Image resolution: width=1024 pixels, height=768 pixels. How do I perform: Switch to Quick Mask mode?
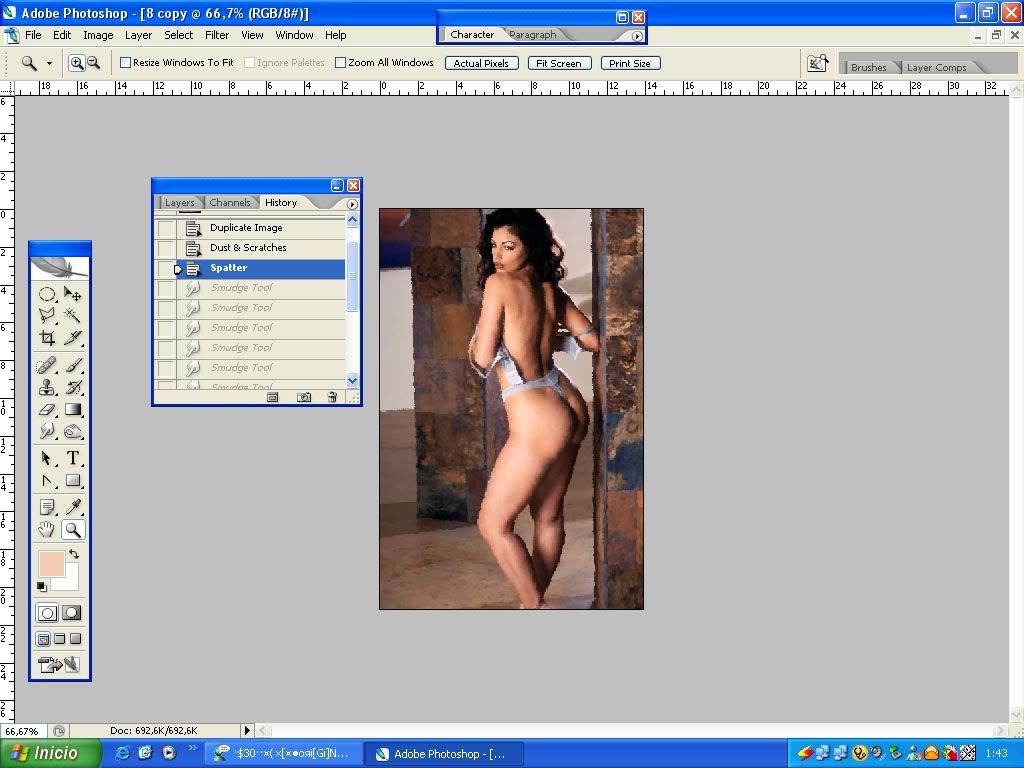click(x=72, y=613)
